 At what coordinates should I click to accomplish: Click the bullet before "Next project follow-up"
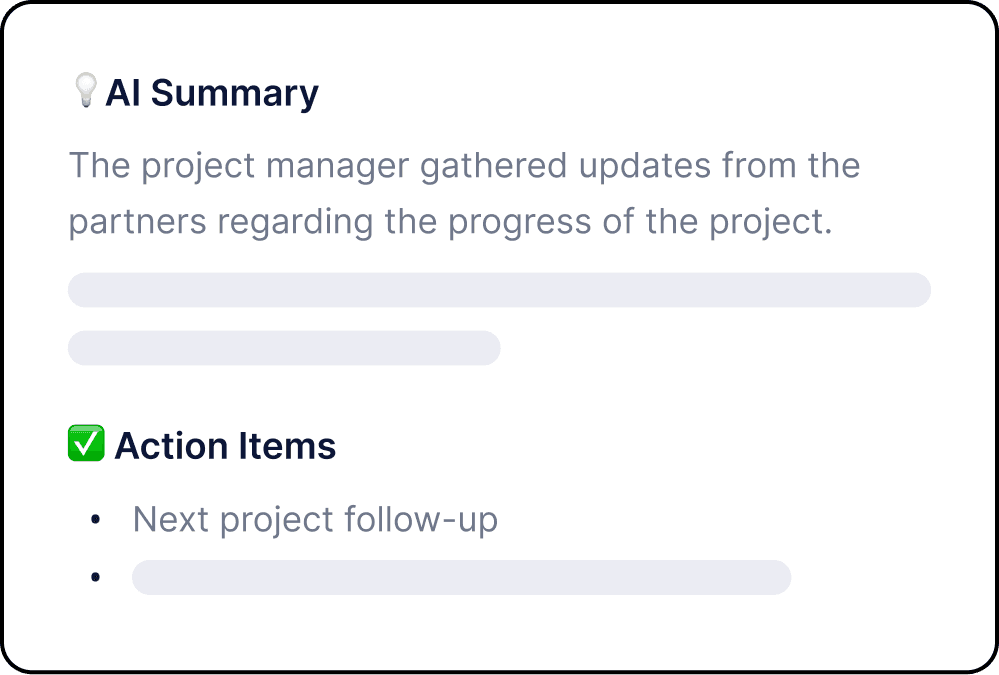click(x=95, y=521)
